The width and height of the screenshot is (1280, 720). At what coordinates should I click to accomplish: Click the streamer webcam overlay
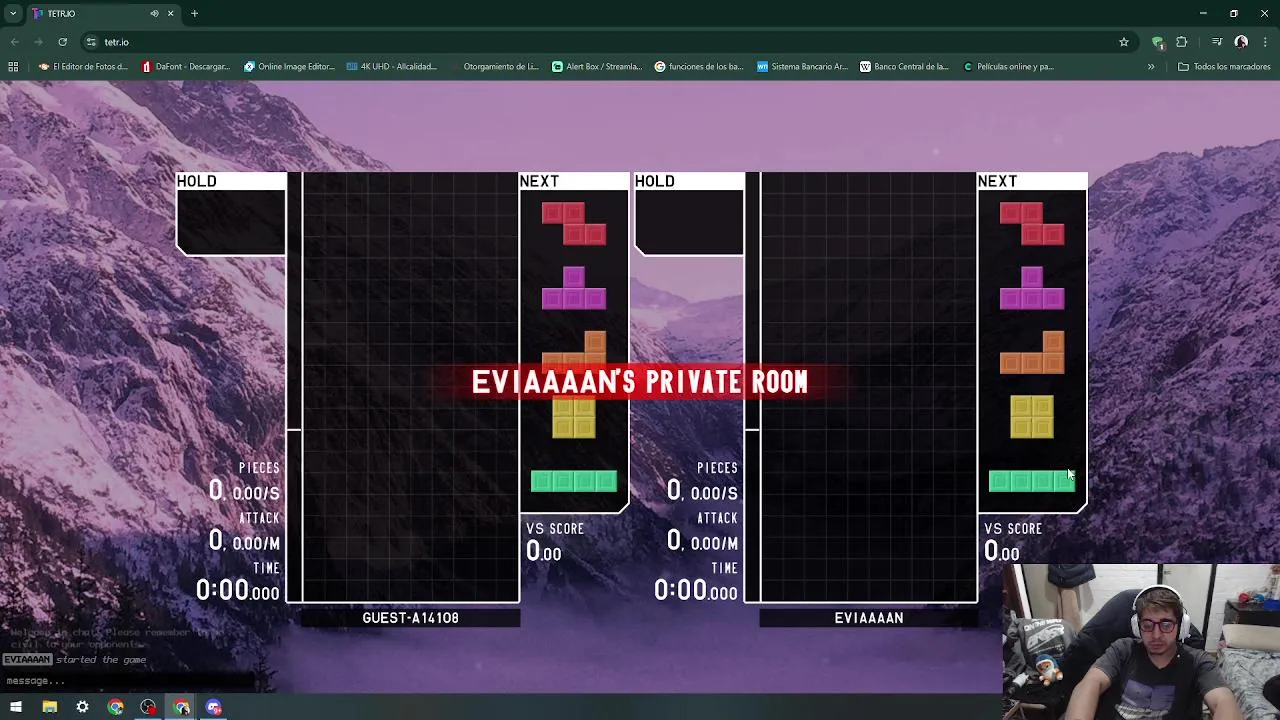click(1141, 642)
